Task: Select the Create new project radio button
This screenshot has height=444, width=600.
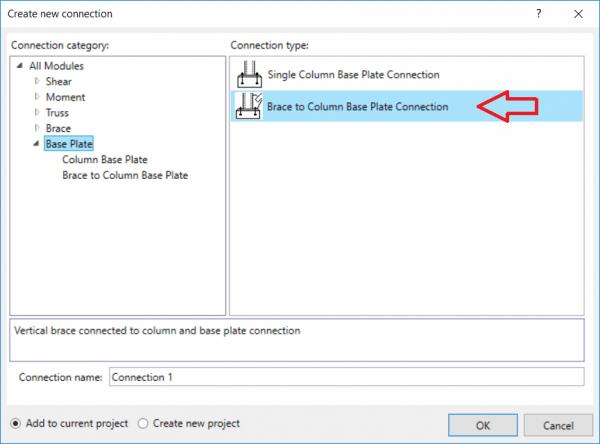Action: click(x=143, y=423)
